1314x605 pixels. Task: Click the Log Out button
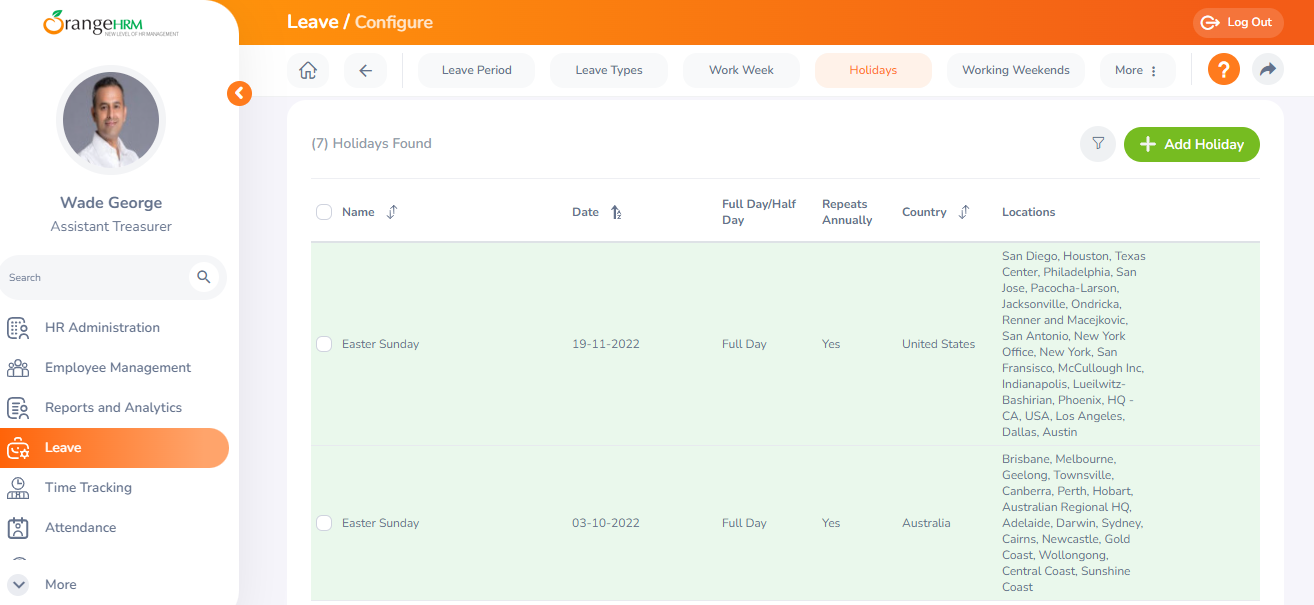1237,22
